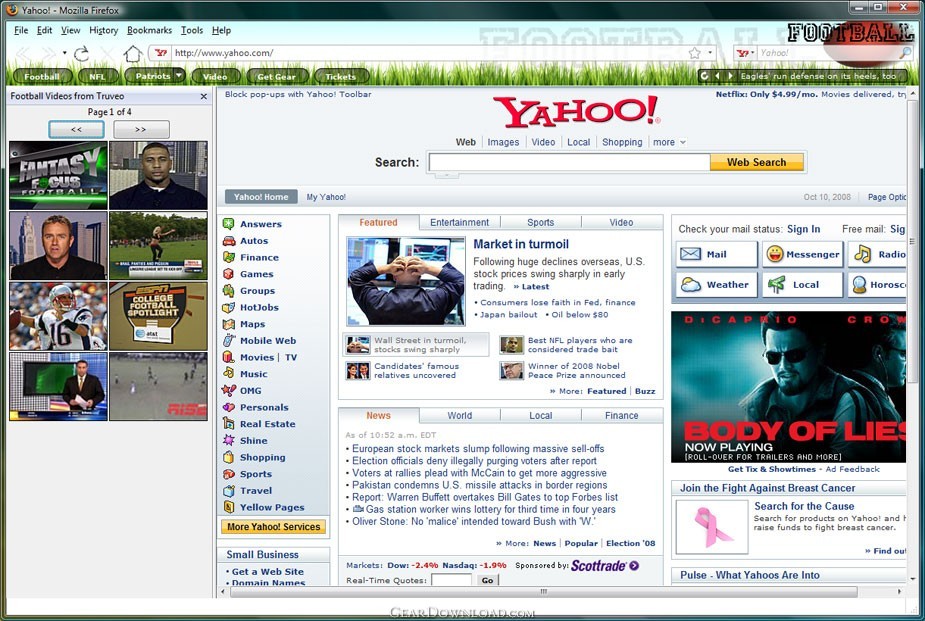Click the horizontal scrollbar of the page

click(x=544, y=591)
